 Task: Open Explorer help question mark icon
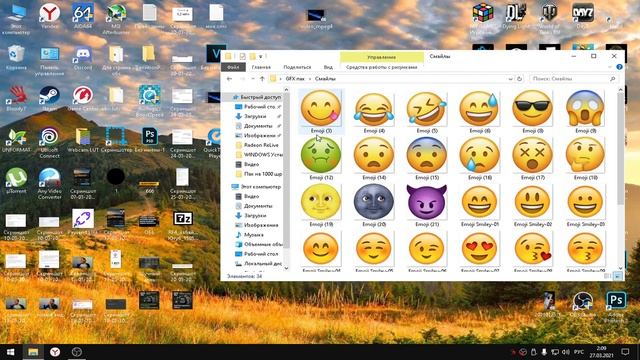pos(619,67)
